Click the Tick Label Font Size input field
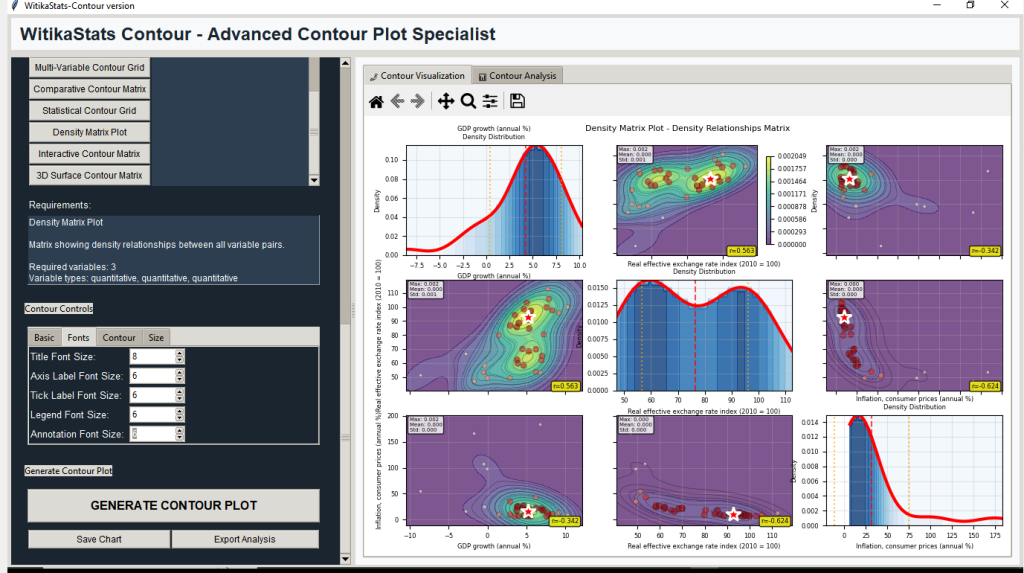Image resolution: width=1024 pixels, height=573 pixels. pyautogui.click(x=152, y=395)
